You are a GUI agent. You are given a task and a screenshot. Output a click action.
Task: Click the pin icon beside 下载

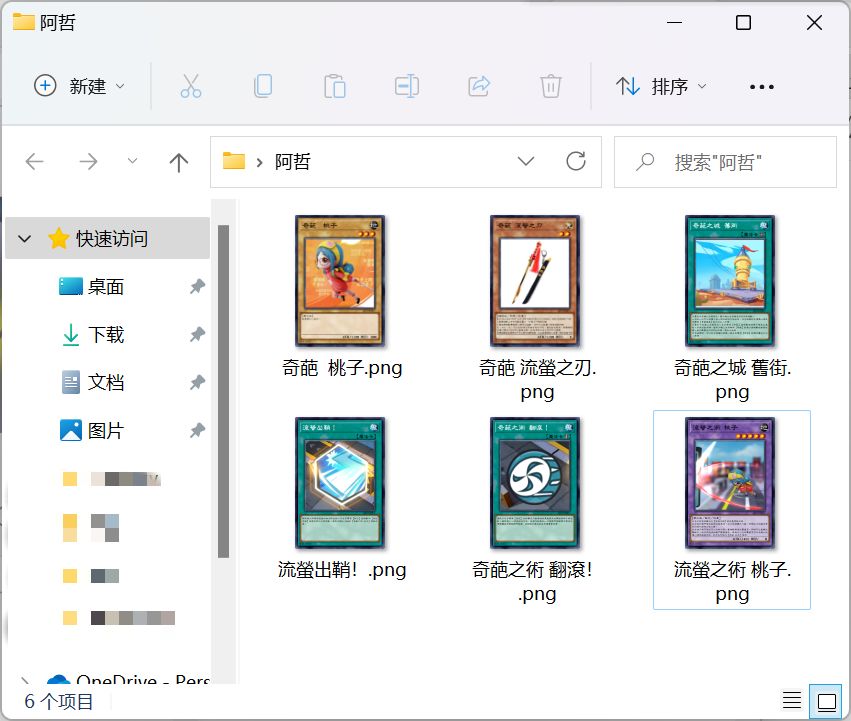197,334
